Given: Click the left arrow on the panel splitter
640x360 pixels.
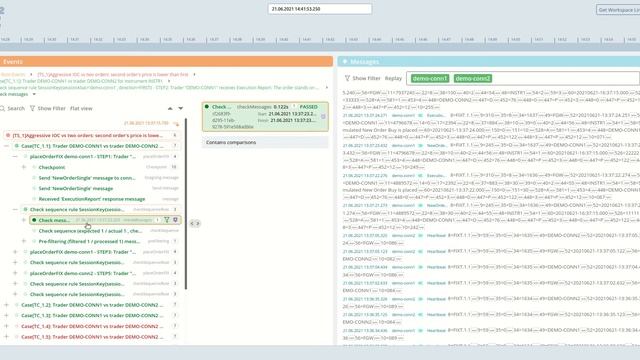Looking at the screenshot, I should 192,223.
